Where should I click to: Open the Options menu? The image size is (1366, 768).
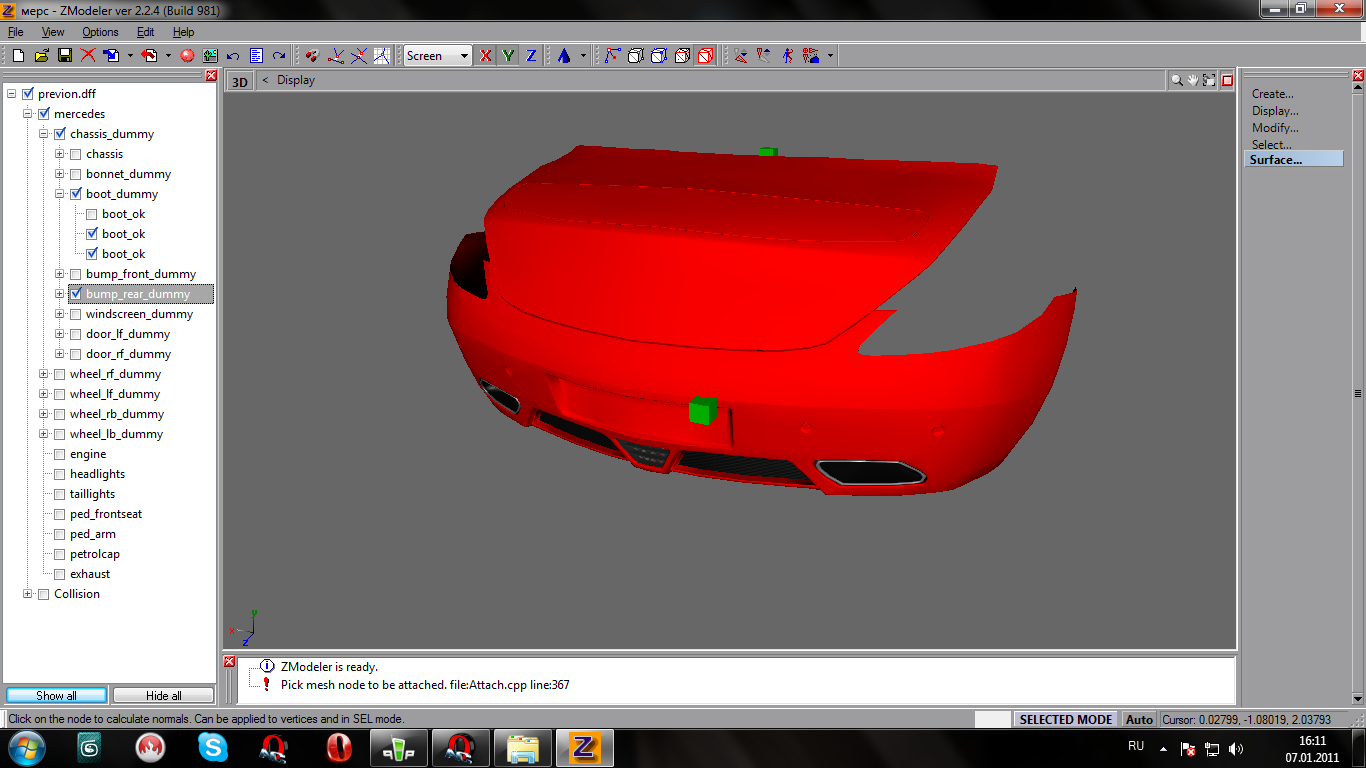tap(100, 32)
